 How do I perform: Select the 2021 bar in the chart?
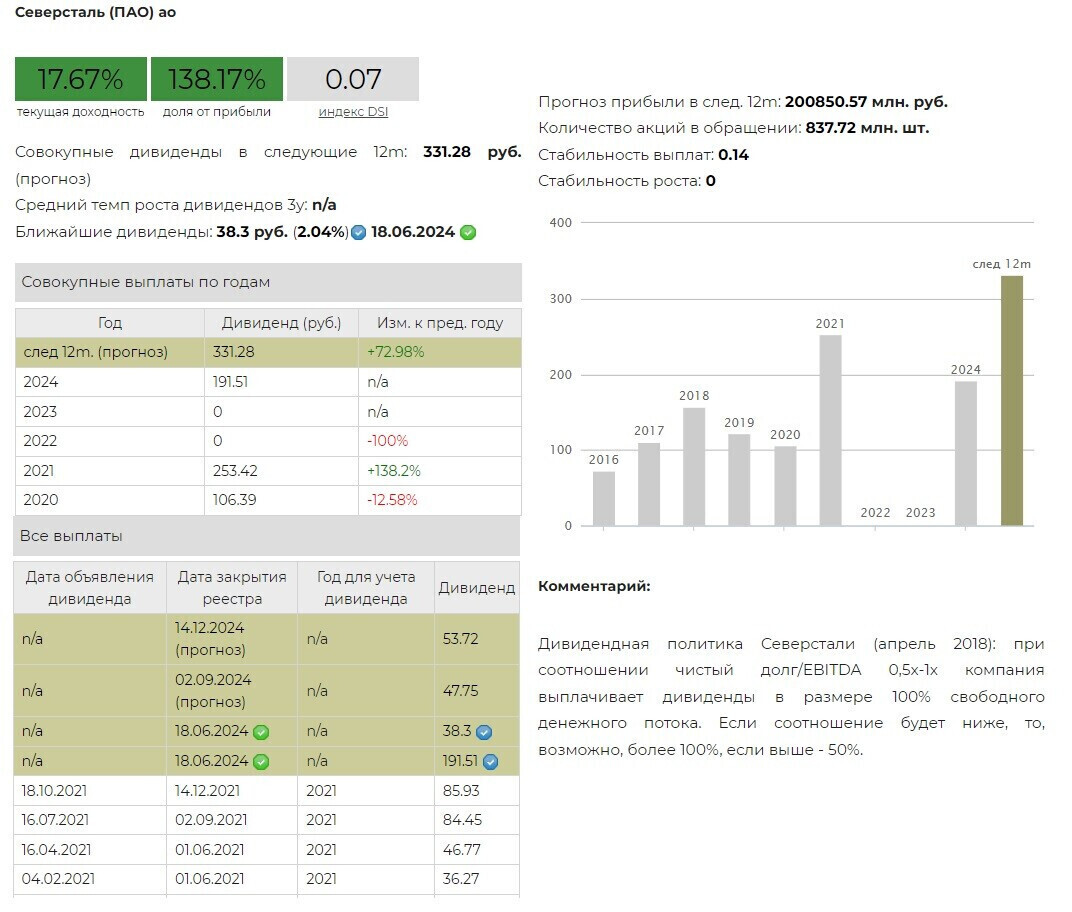[x=830, y=430]
